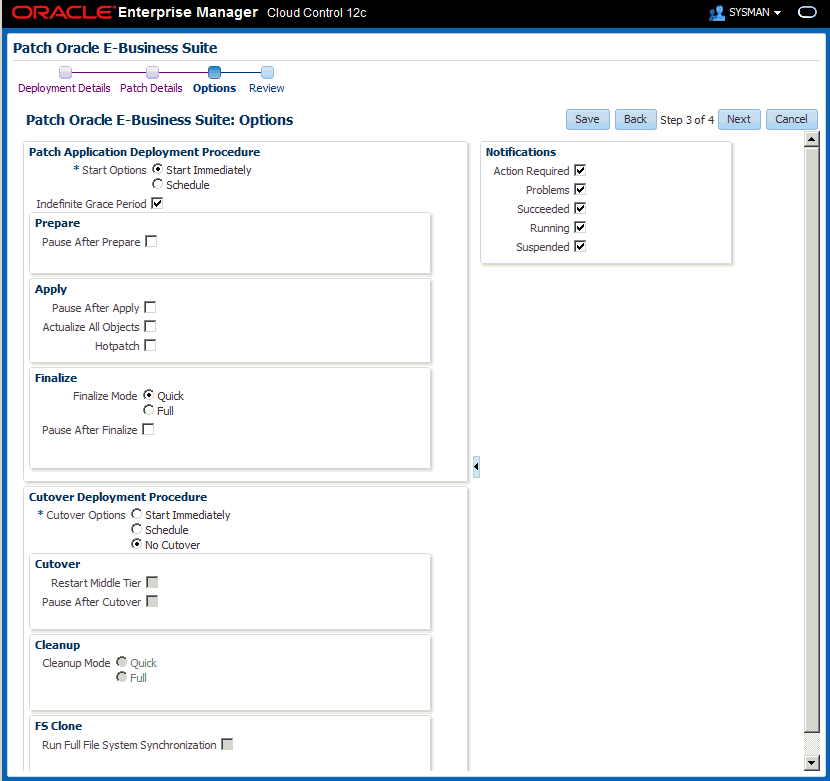Select Start Immediately for Cutover Options
The image size is (830, 781).
point(137,514)
